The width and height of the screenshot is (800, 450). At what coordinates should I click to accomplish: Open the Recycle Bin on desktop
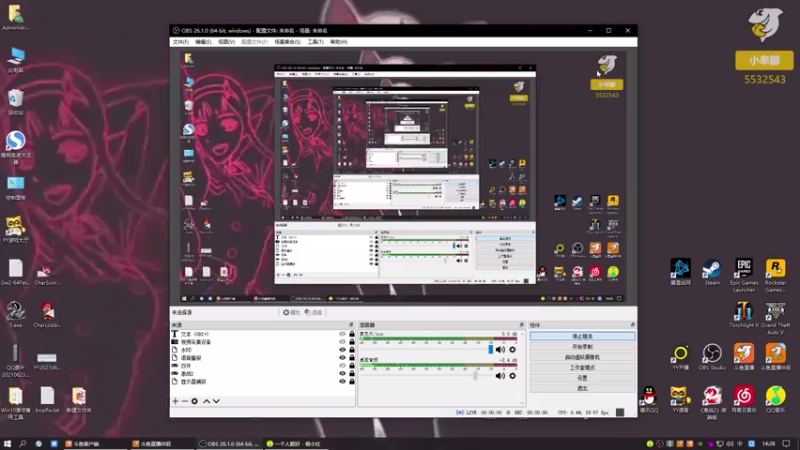(x=15, y=102)
